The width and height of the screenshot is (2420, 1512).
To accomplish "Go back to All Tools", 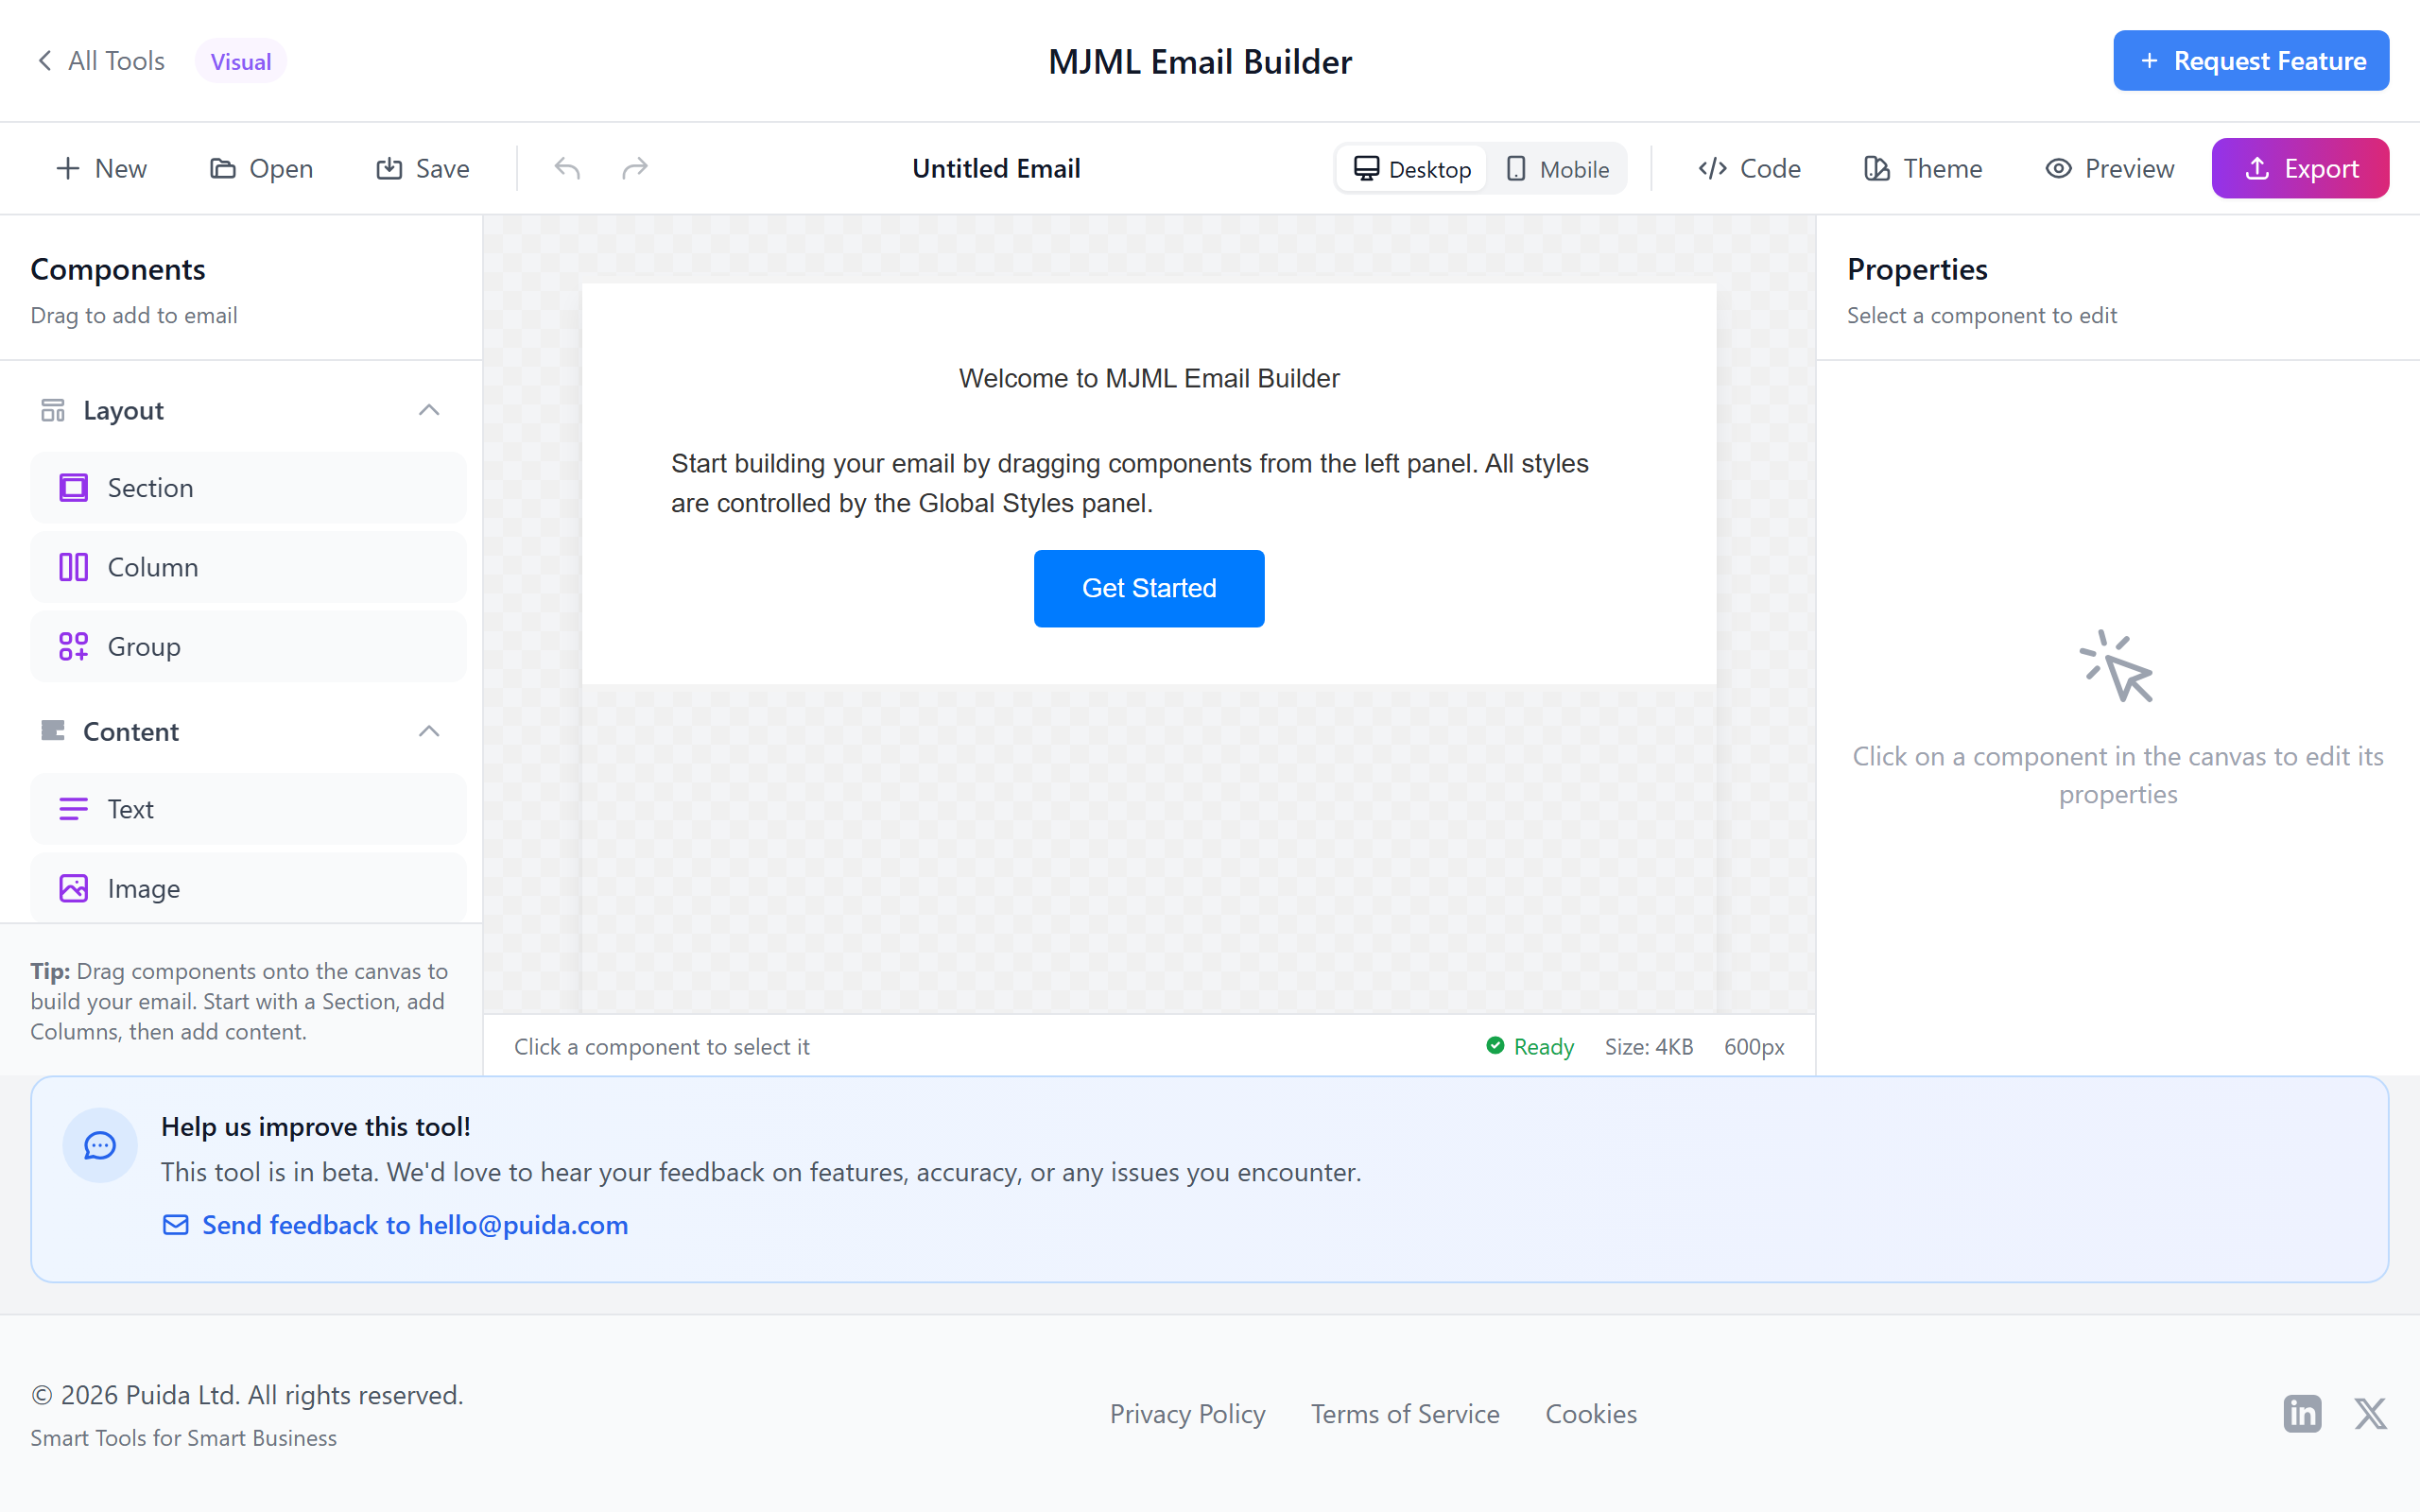I will [99, 60].
